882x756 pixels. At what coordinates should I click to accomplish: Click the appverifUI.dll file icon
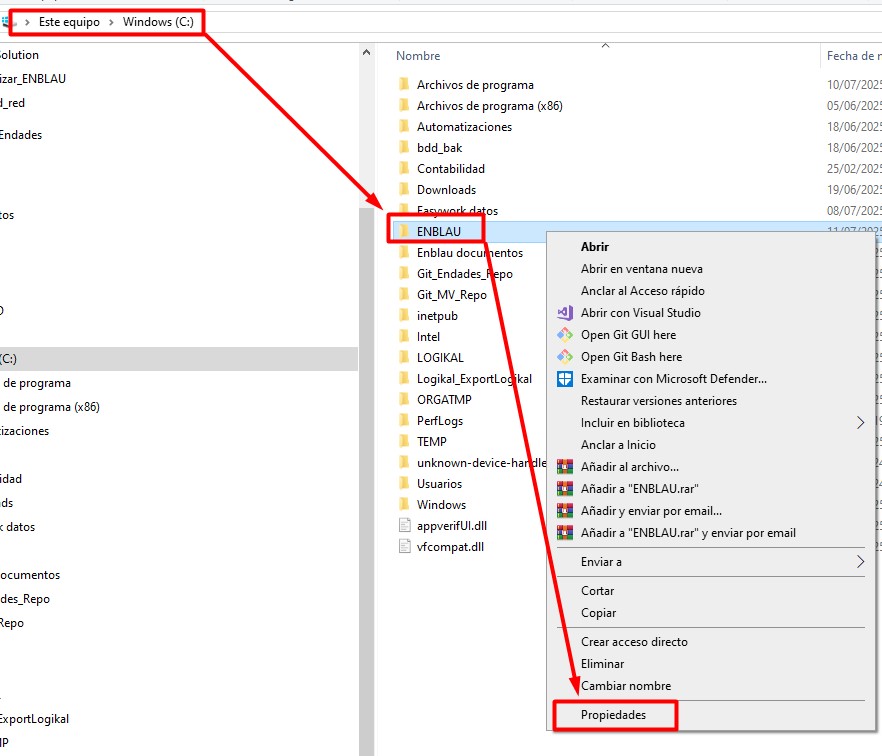click(404, 525)
